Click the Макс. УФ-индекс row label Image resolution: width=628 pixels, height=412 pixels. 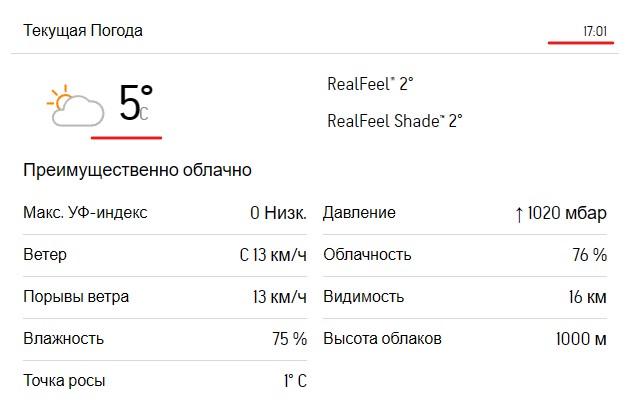coord(85,213)
